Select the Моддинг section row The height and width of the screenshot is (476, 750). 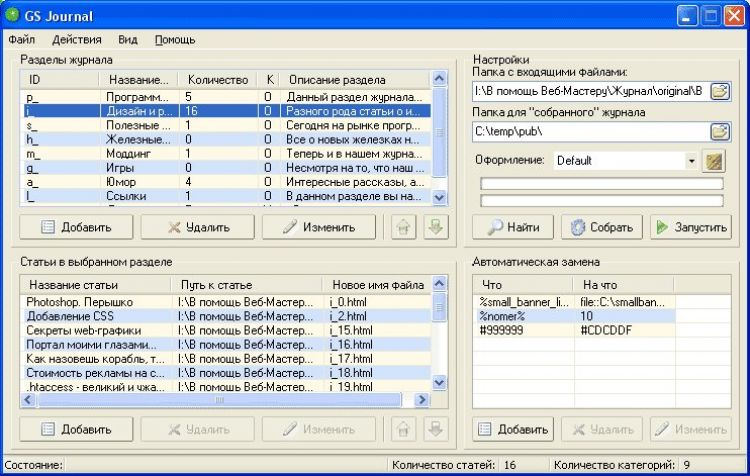(x=226, y=154)
